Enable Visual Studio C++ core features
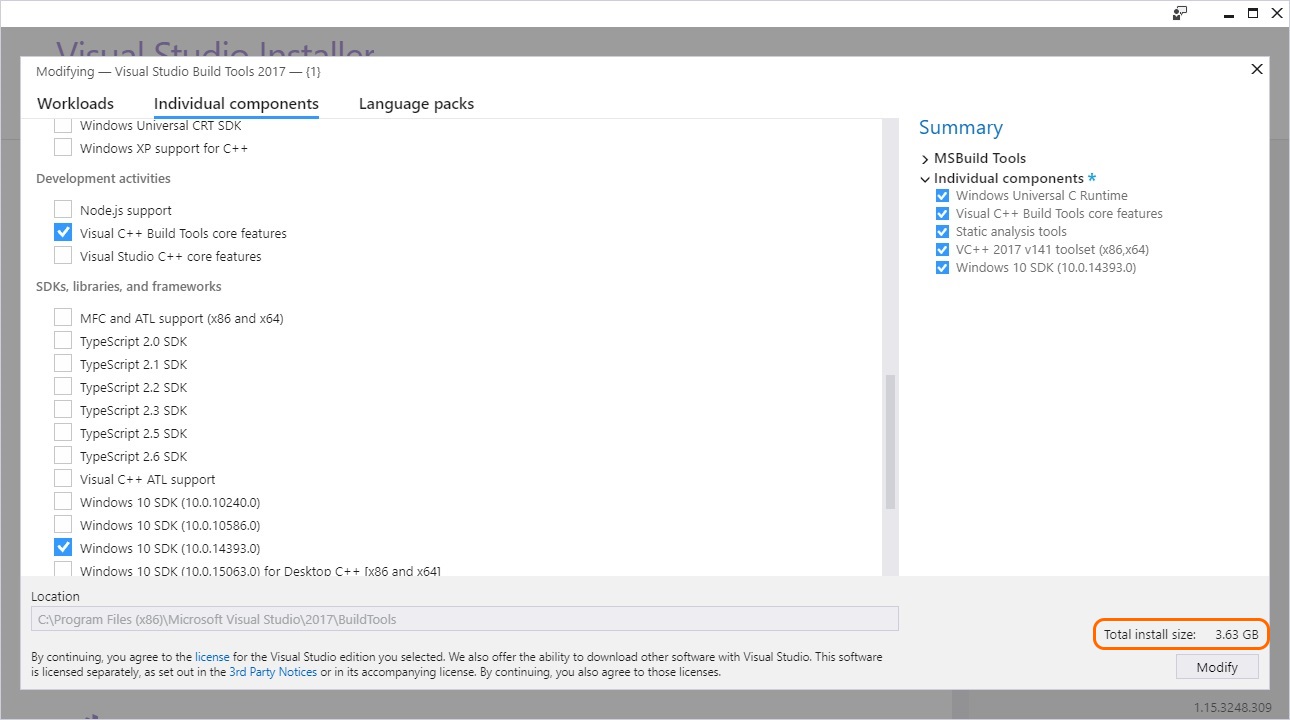Screen dimensions: 1290x720 pos(63,255)
